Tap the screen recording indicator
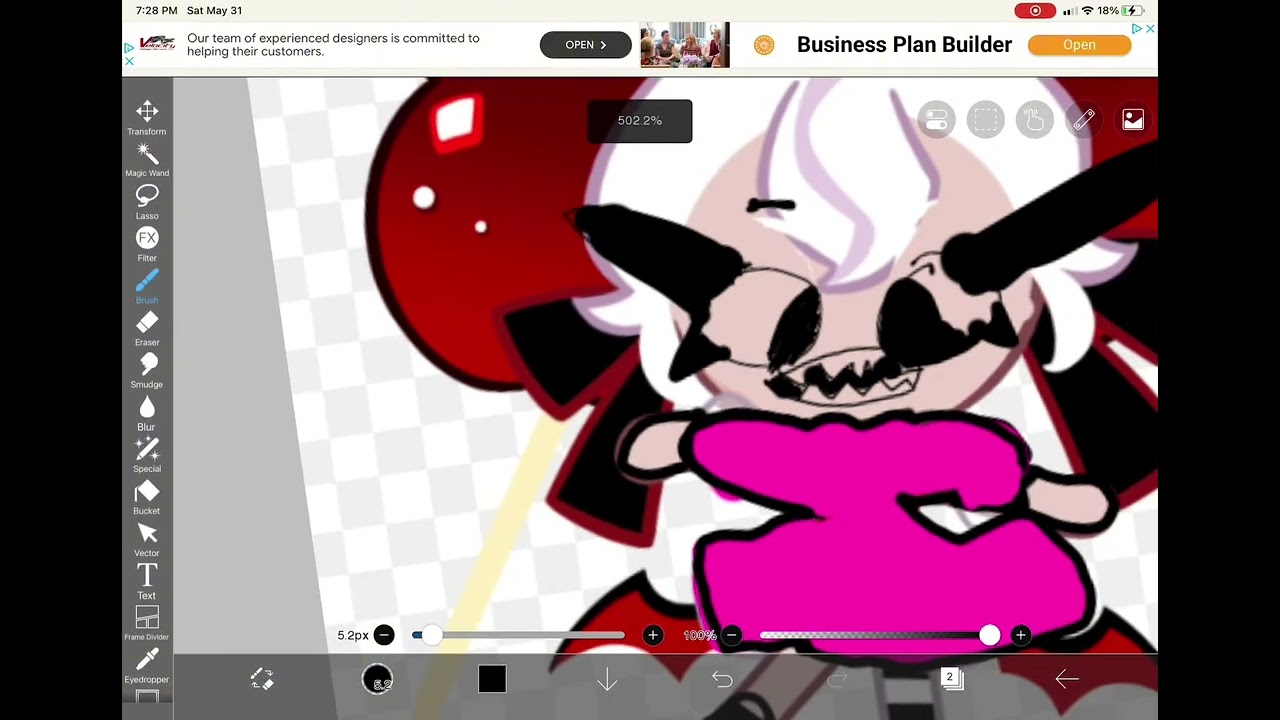 tap(1035, 10)
